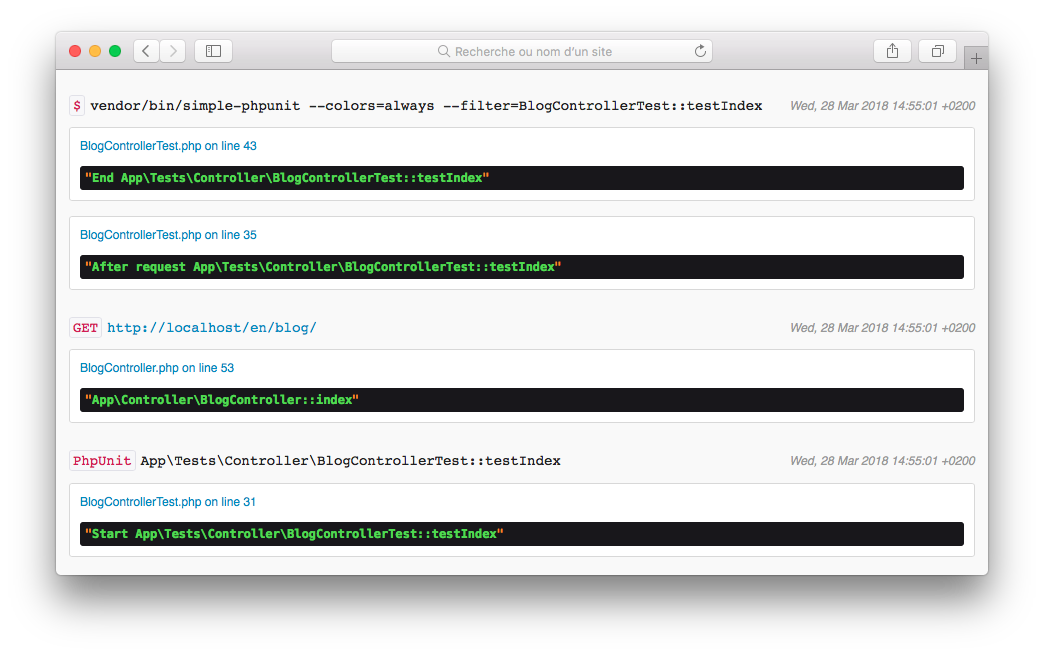Image resolution: width=1044 pixels, height=655 pixels.
Task: Open link BlogController.php on line 53
Action: click(157, 368)
